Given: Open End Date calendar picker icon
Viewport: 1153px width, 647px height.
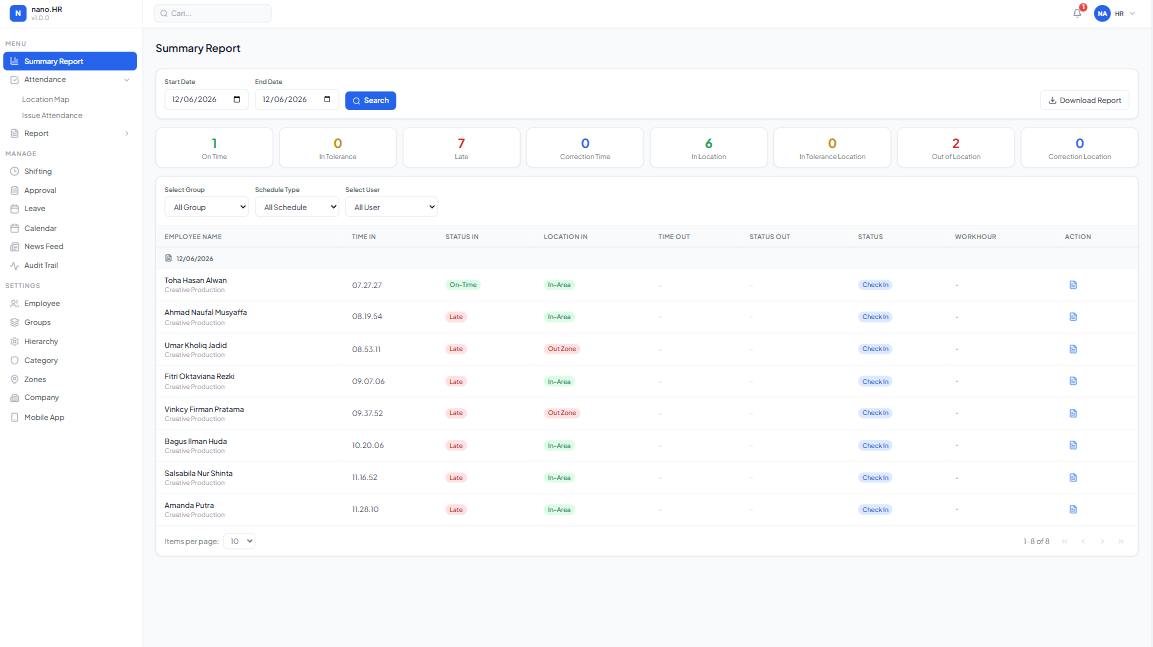Looking at the screenshot, I should (327, 99).
